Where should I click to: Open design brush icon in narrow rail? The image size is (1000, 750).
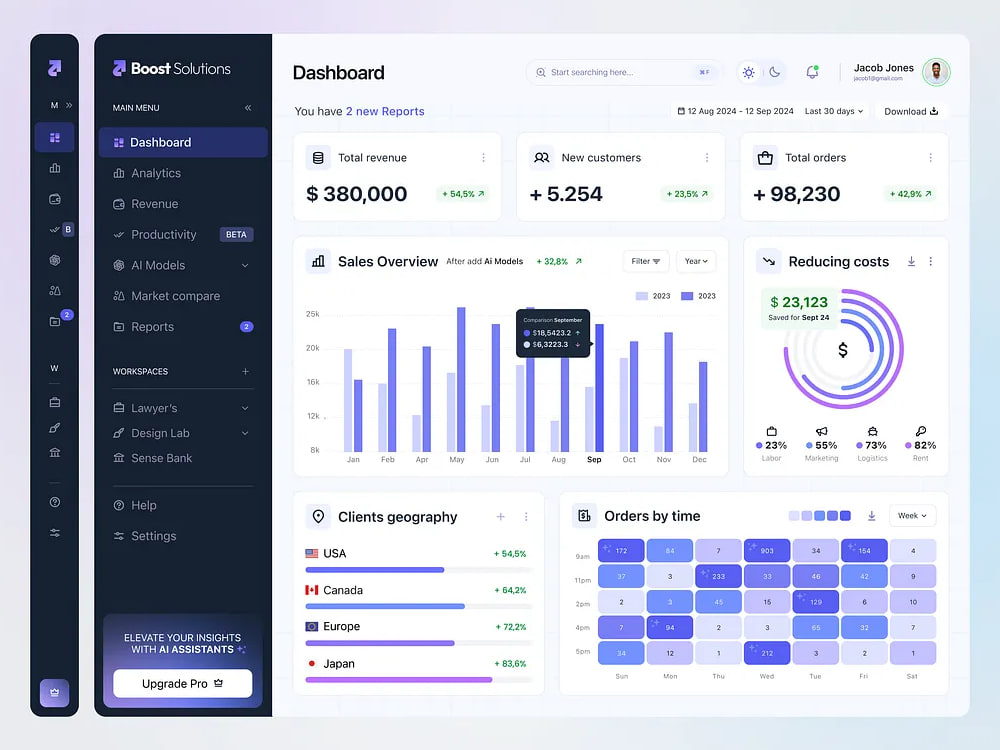(x=55, y=428)
